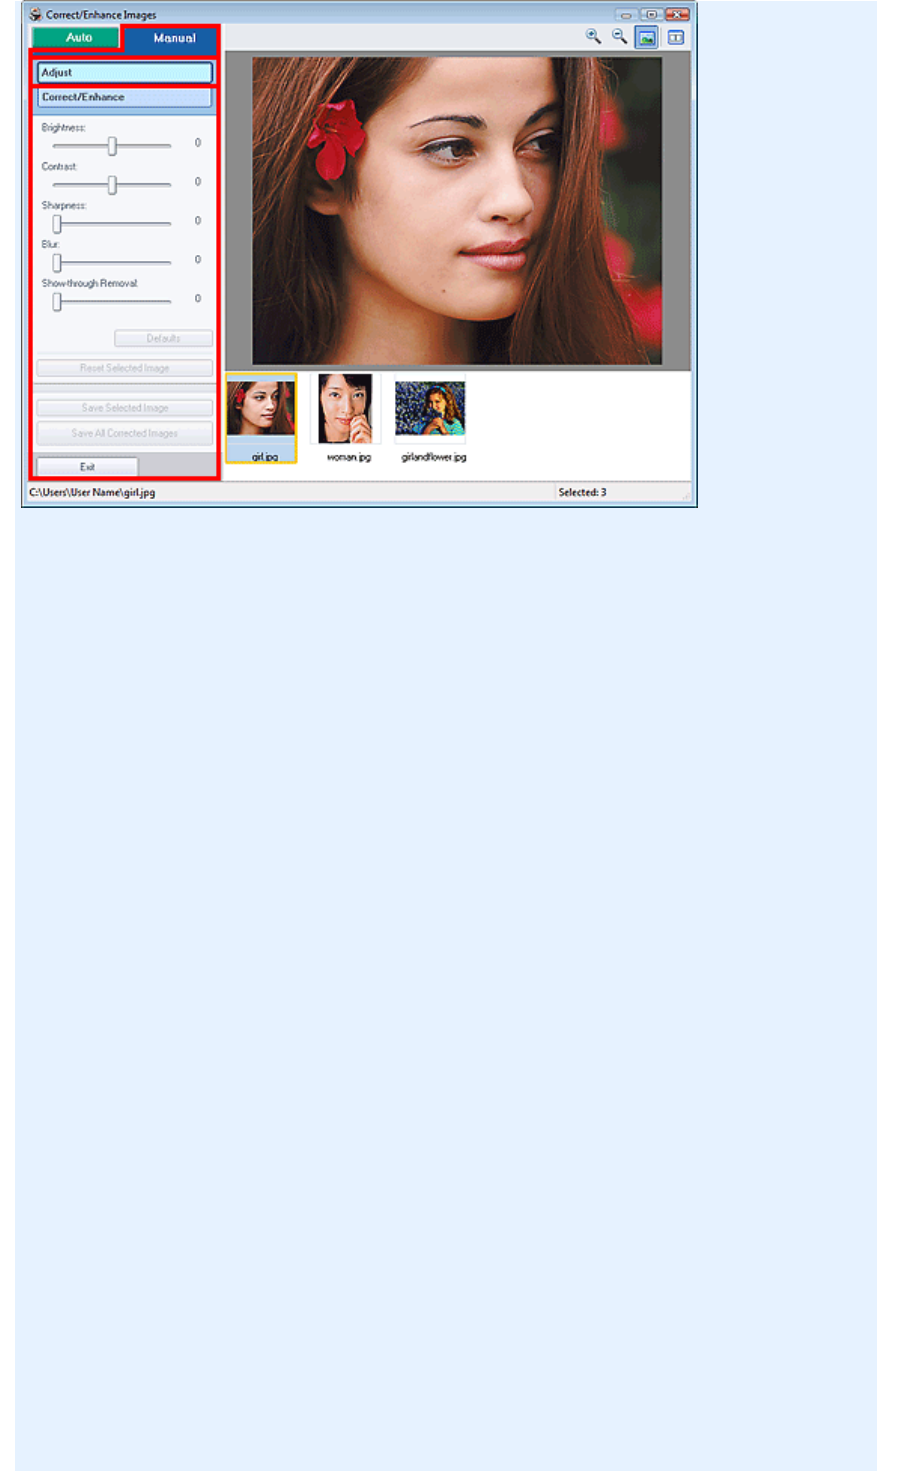This screenshot has height=1471, width=900.
Task: Click Save All Corrected Images button
Action: [125, 433]
